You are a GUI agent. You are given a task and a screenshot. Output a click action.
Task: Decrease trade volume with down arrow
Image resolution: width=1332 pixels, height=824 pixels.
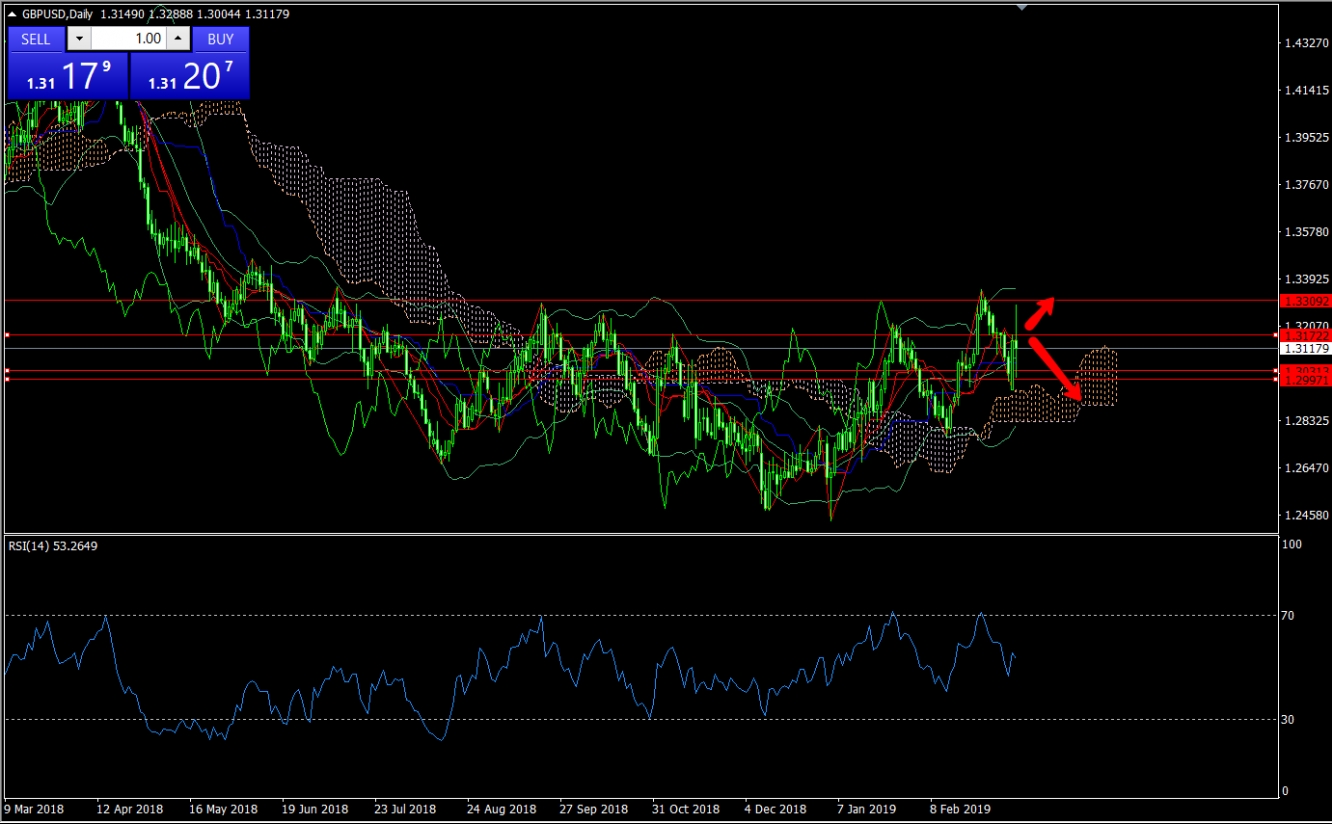pos(79,39)
